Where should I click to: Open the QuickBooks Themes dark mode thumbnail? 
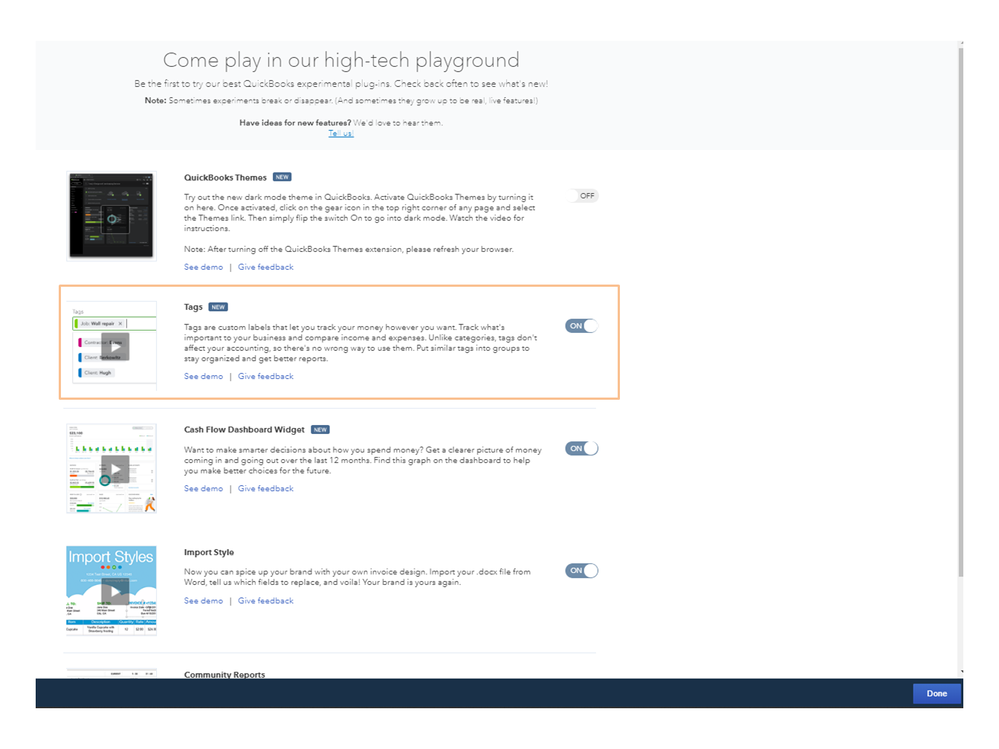pyautogui.click(x=111, y=216)
